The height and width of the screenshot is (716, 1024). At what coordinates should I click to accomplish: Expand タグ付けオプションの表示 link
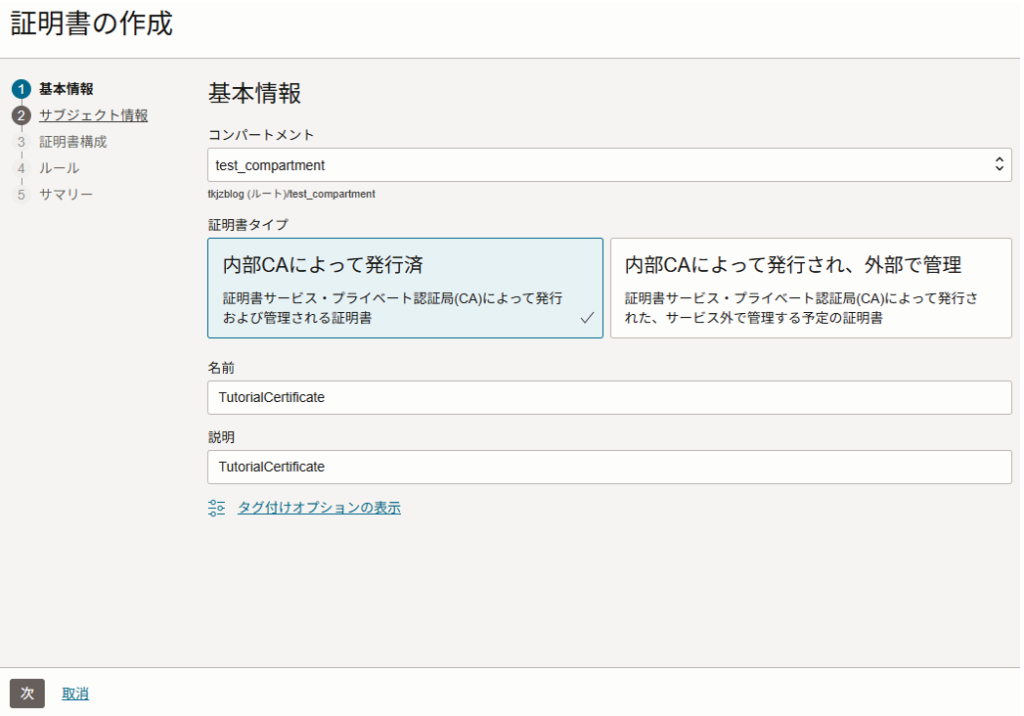[x=319, y=508]
